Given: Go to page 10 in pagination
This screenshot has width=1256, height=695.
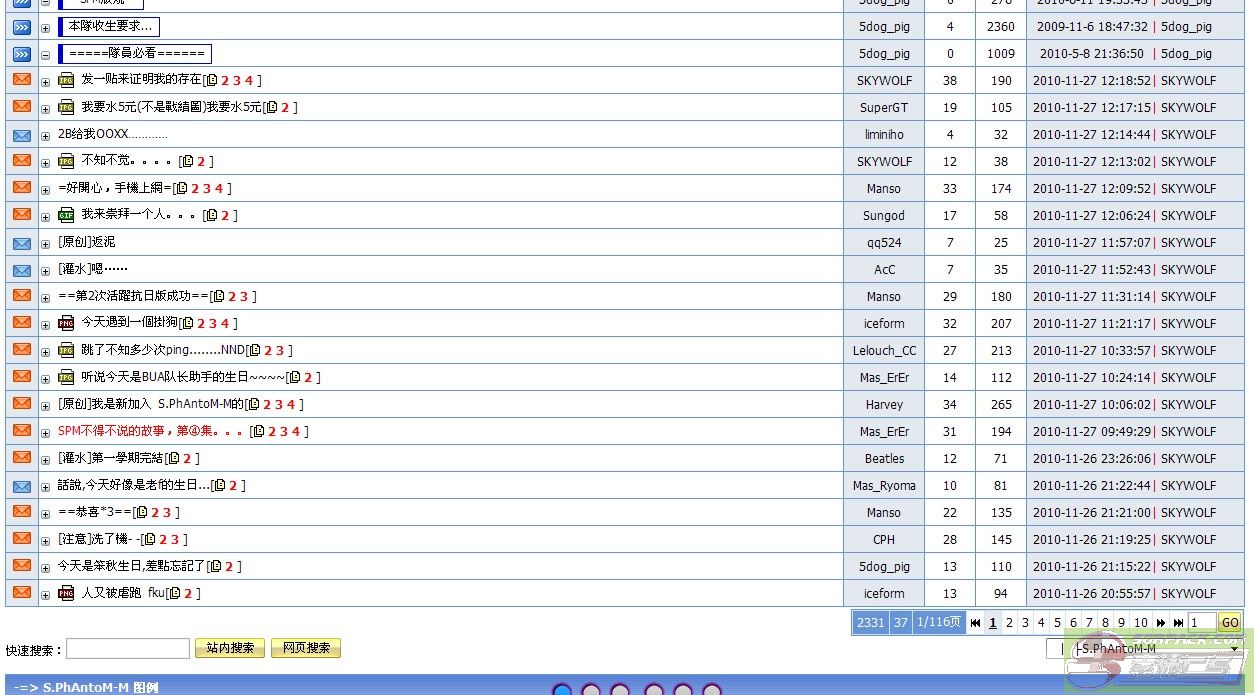Looking at the screenshot, I should (1140, 623).
